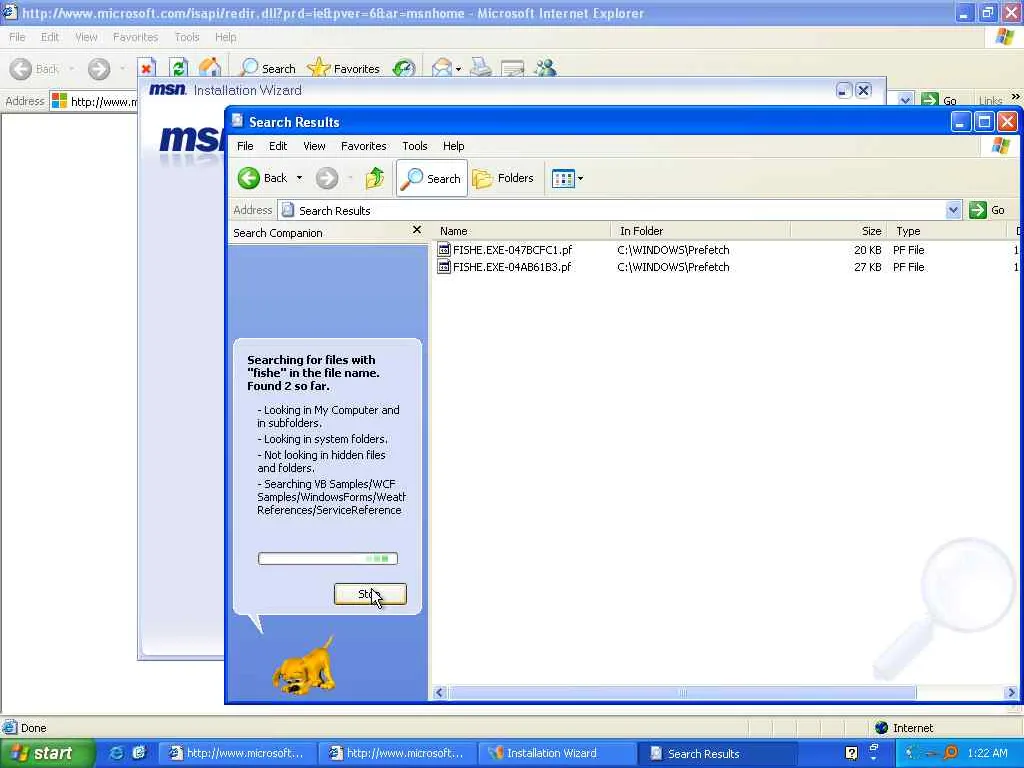
Task: Click Internet Explorer Edit icon
Action: tap(513, 69)
